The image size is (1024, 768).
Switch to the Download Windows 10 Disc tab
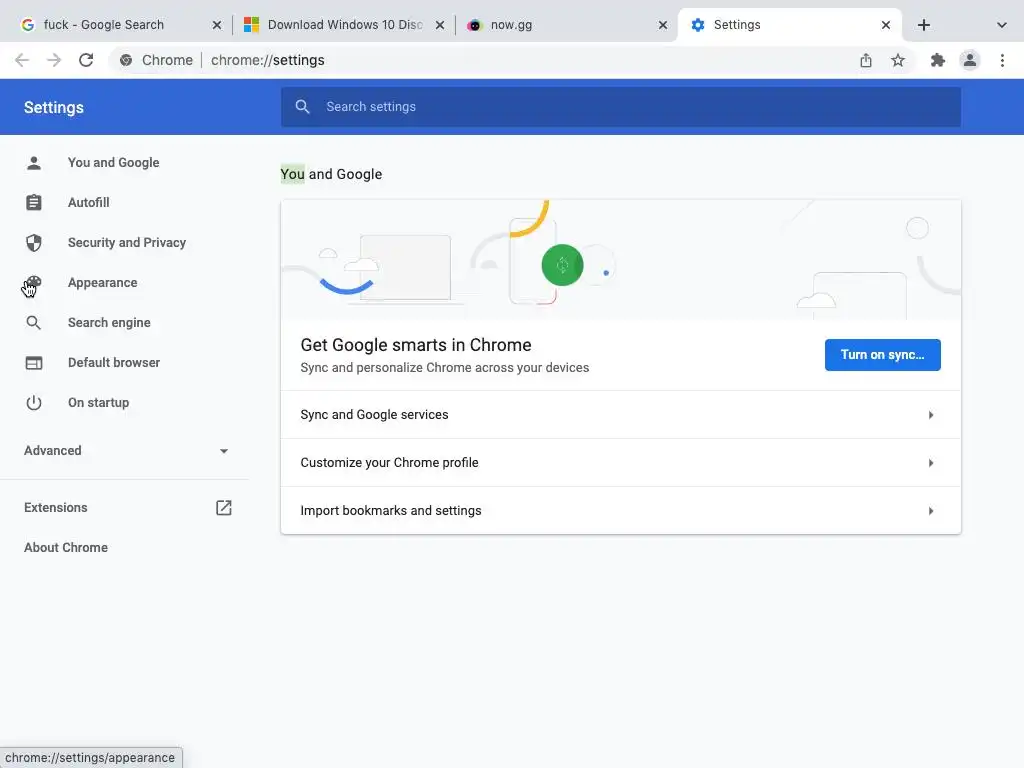point(345,25)
